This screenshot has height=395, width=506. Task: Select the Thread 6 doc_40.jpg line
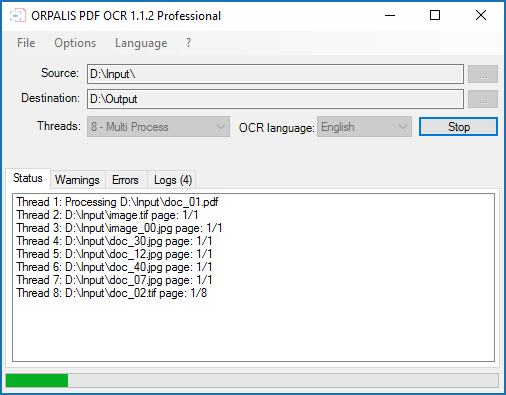114,267
